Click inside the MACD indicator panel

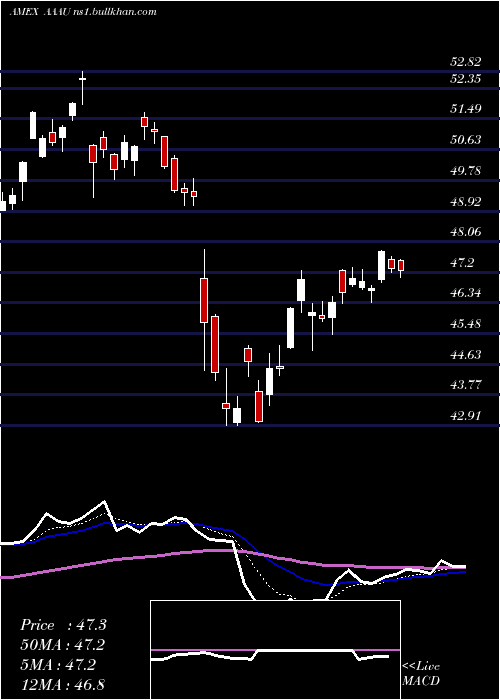pyautogui.click(x=275, y=650)
